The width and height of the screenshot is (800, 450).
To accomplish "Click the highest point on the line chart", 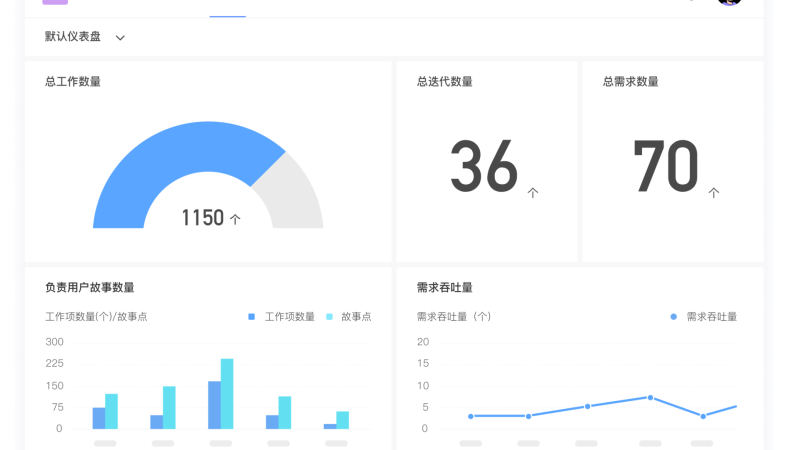I will tap(650, 397).
